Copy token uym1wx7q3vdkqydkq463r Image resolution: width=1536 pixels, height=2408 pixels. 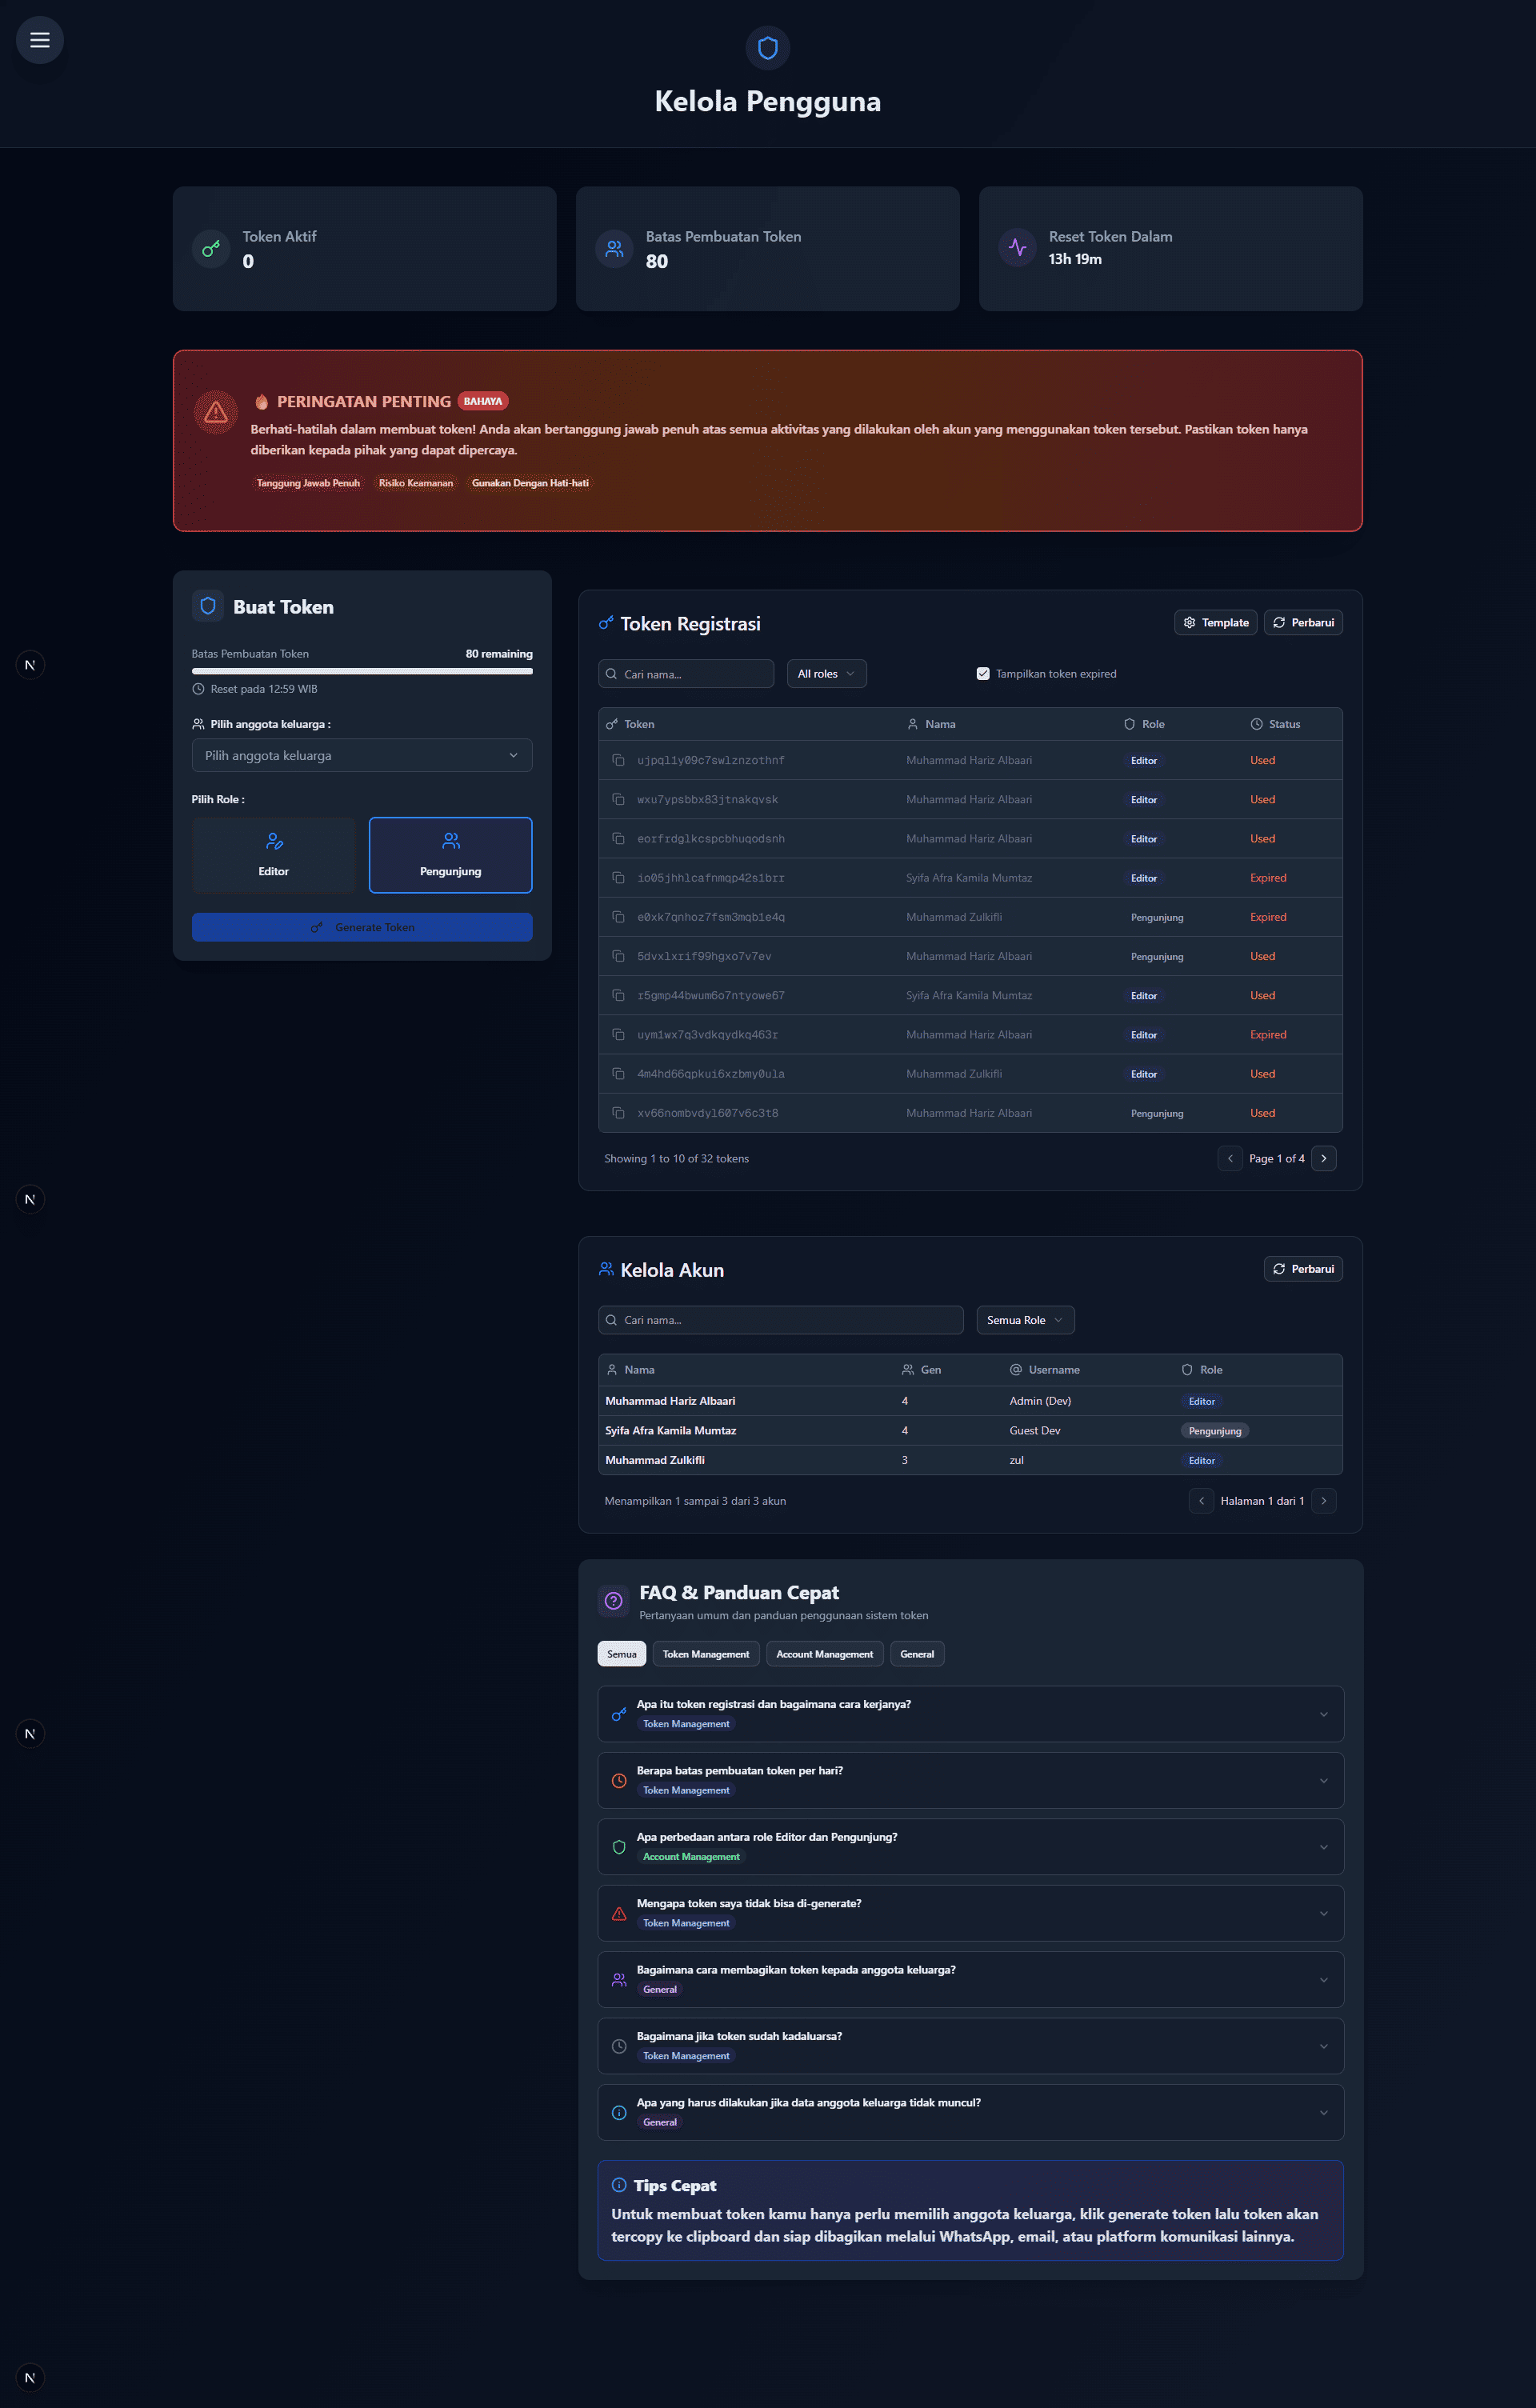coord(618,1034)
